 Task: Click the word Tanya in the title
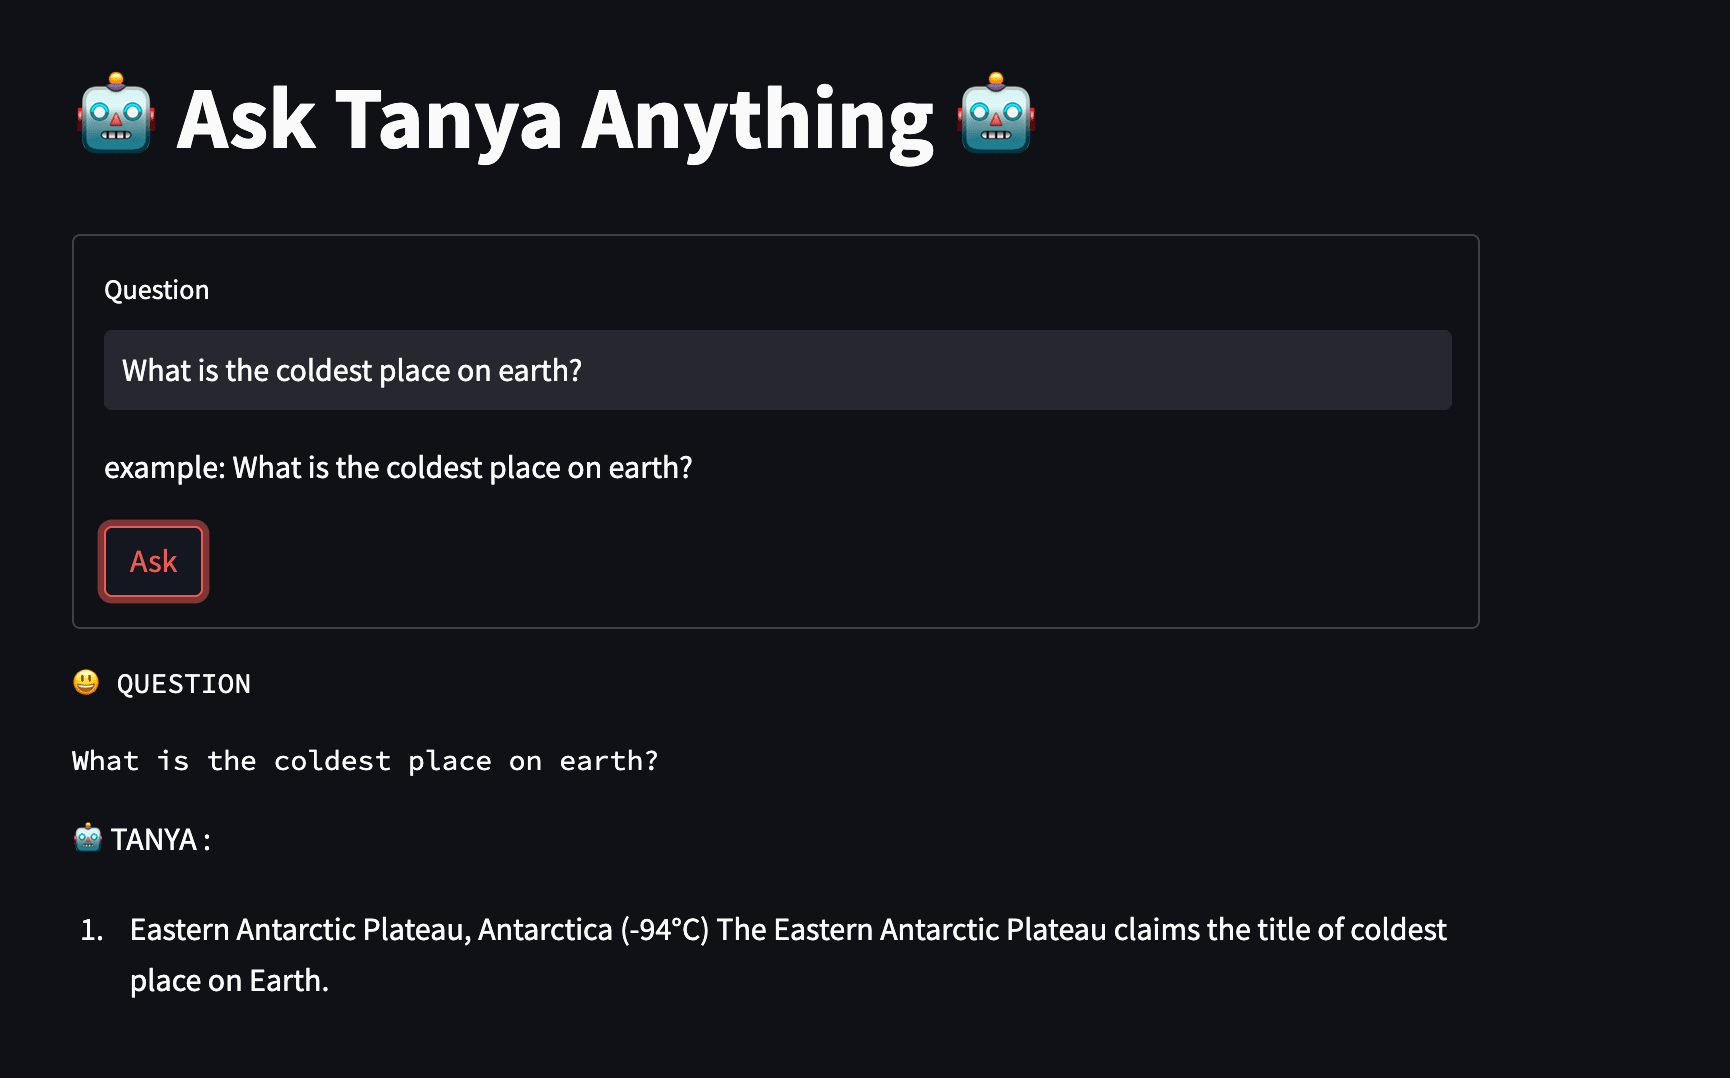[x=449, y=121]
